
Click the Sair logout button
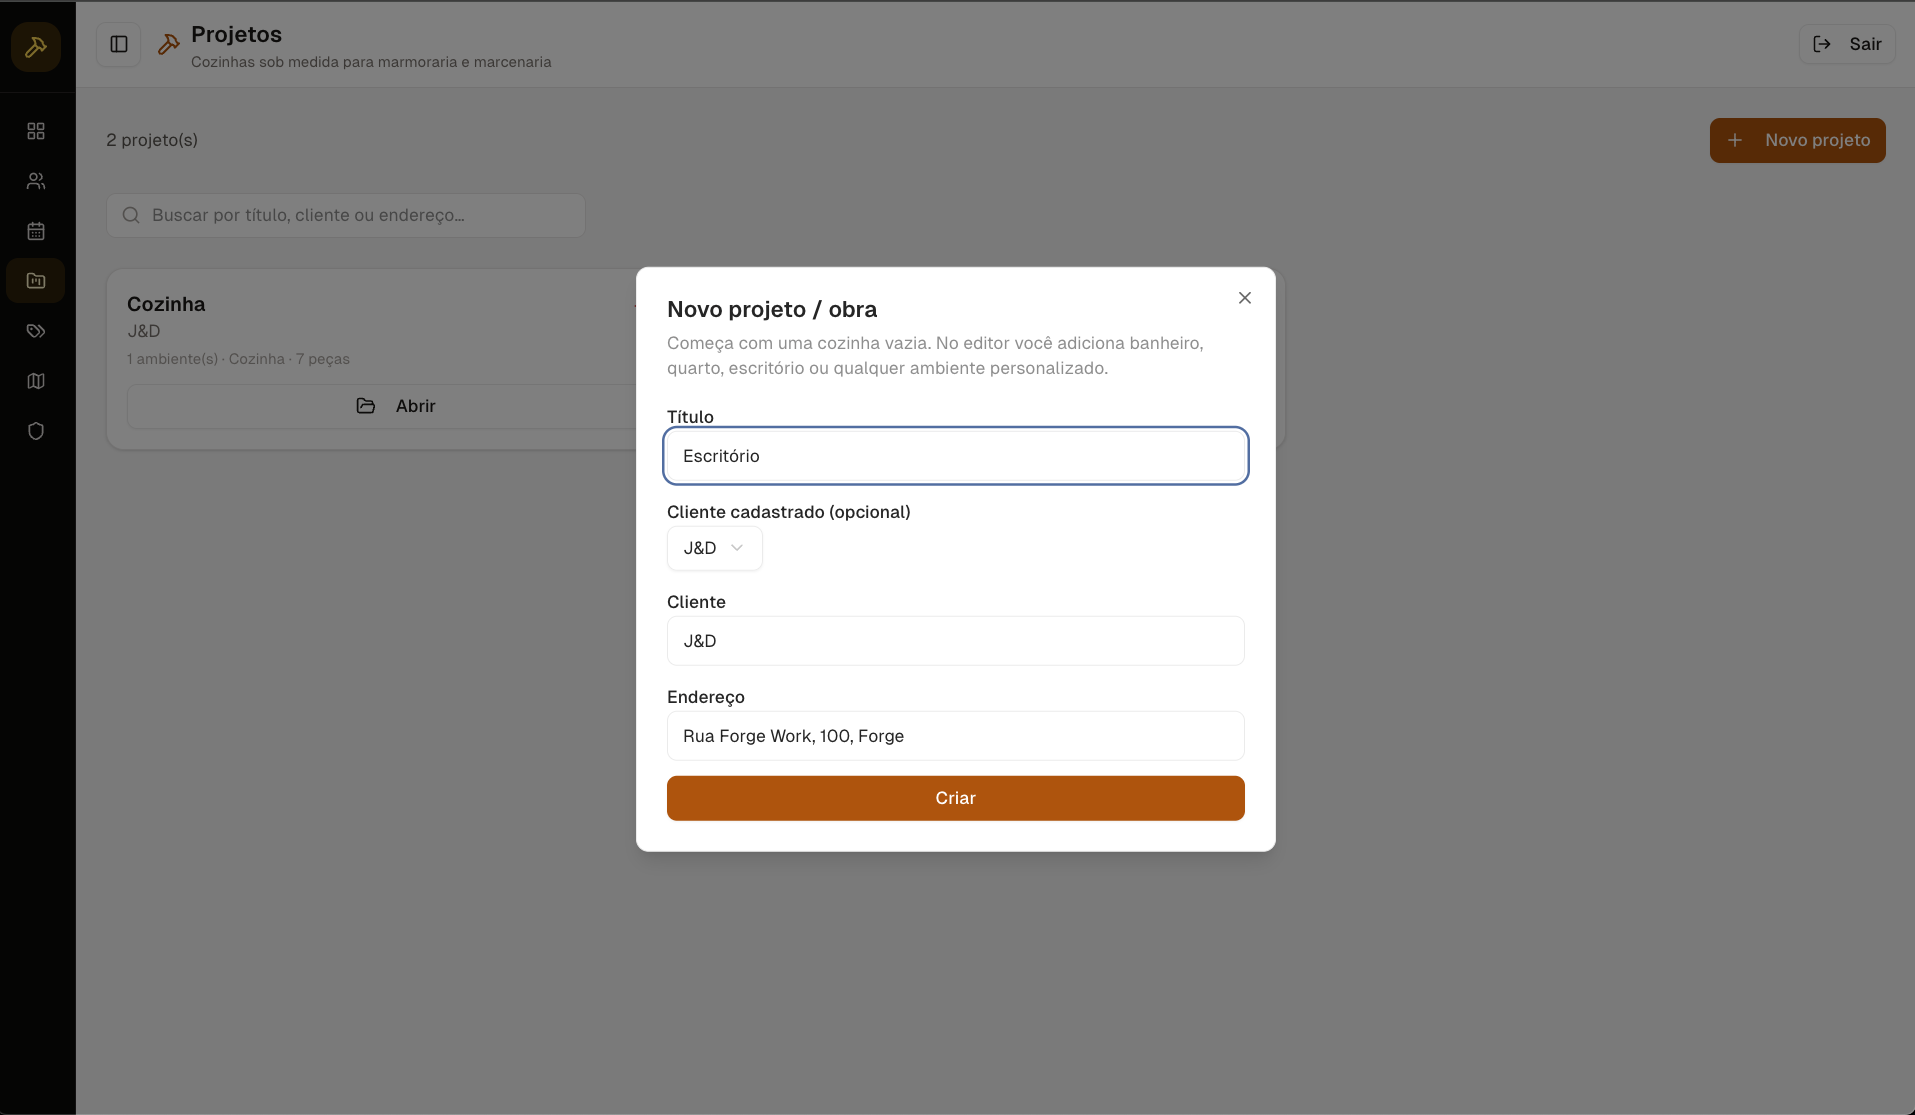click(x=1846, y=44)
